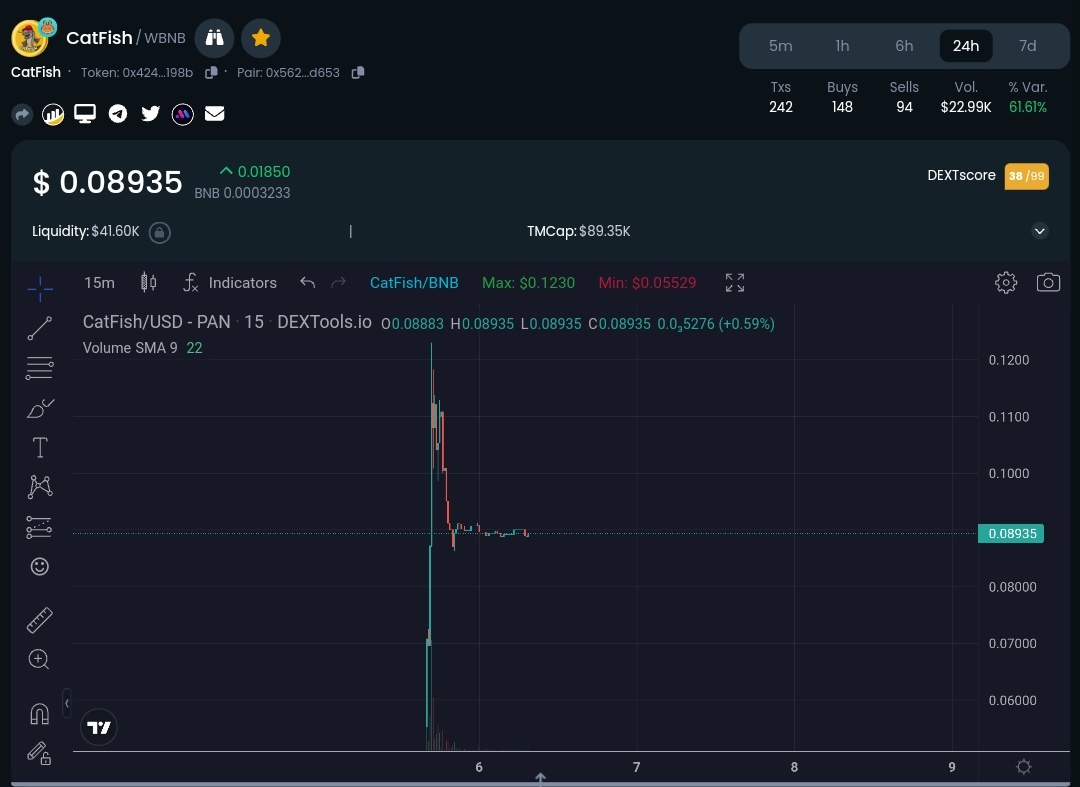Toggle the favorite star for CatFish
The width and height of the screenshot is (1080, 787).
[x=260, y=38]
